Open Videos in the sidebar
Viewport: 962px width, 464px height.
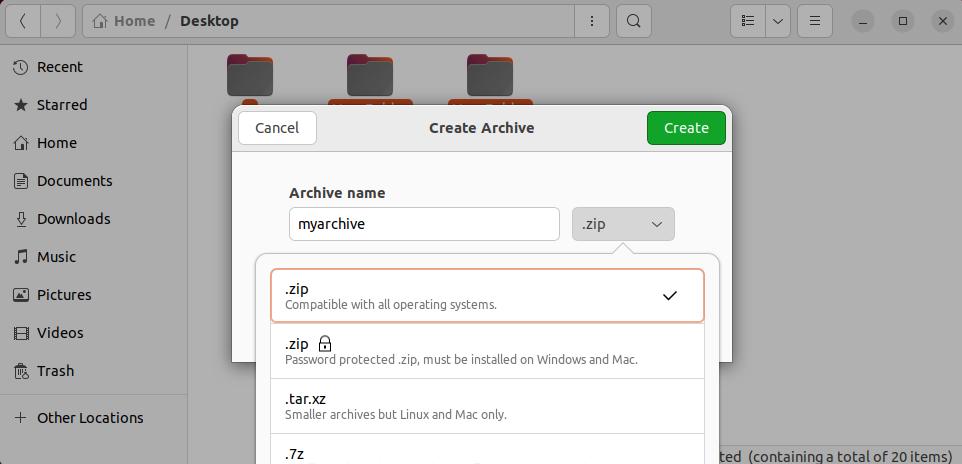[93, 333]
